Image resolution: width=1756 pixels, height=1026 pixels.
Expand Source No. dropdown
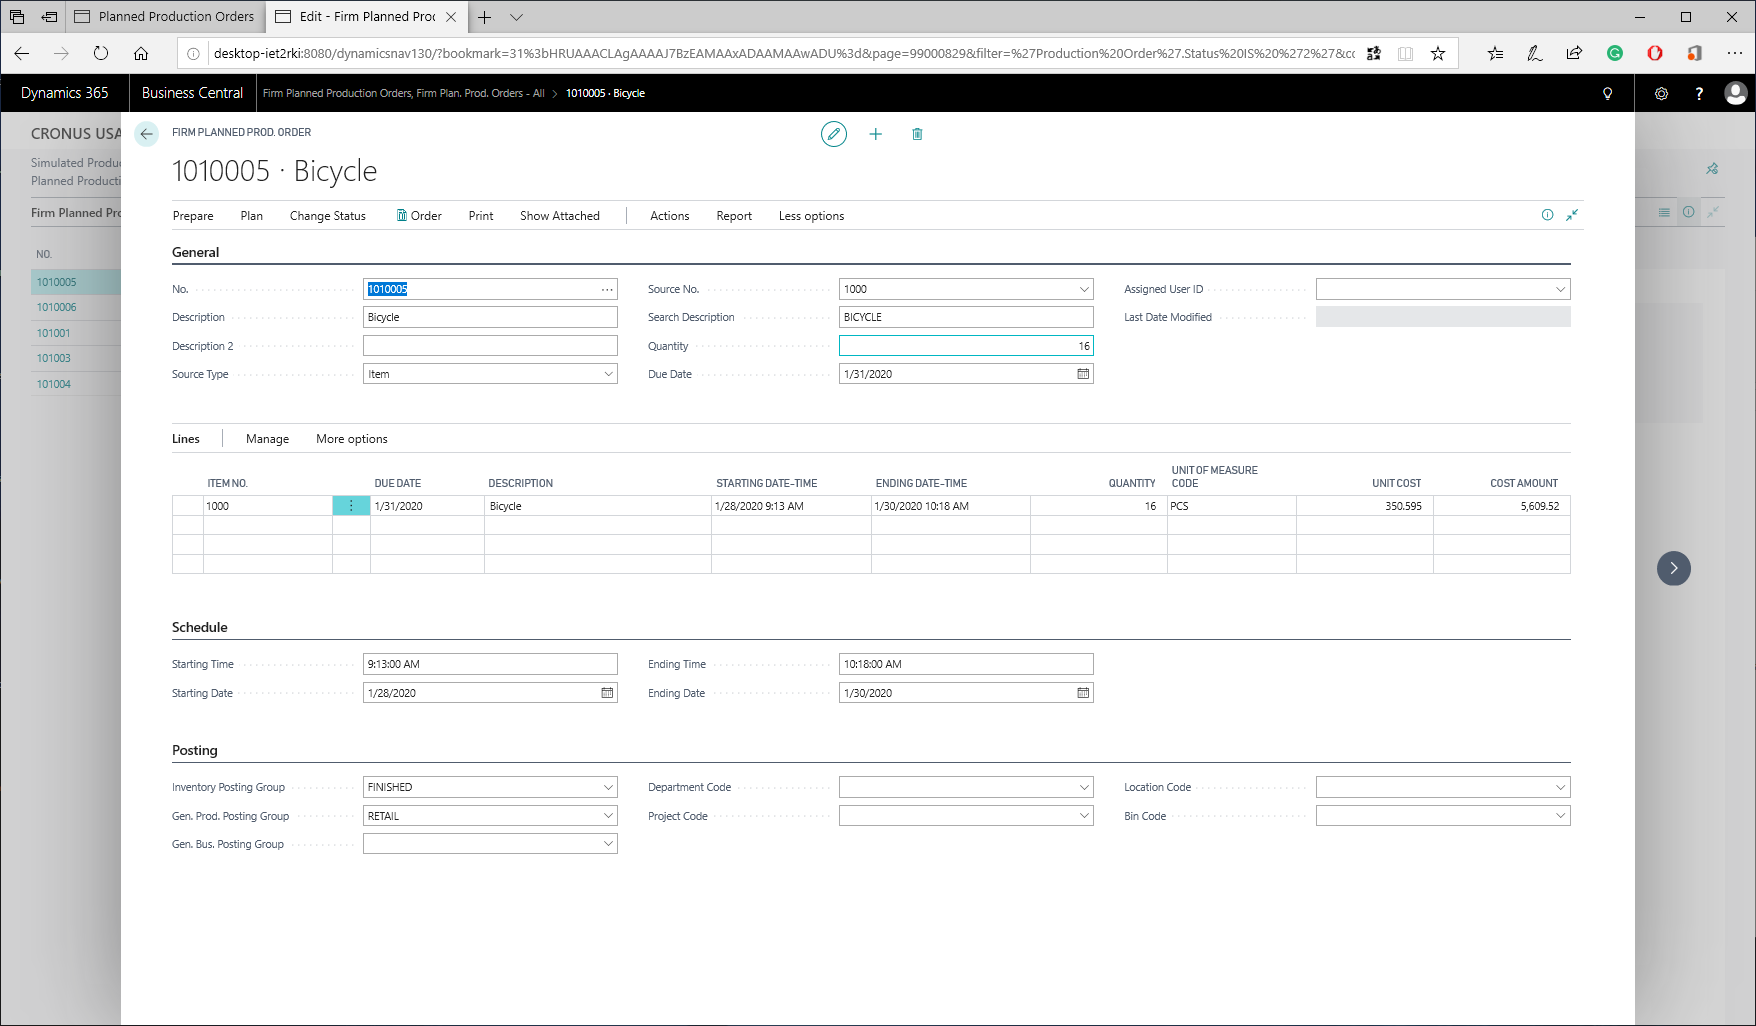[x=1084, y=289]
